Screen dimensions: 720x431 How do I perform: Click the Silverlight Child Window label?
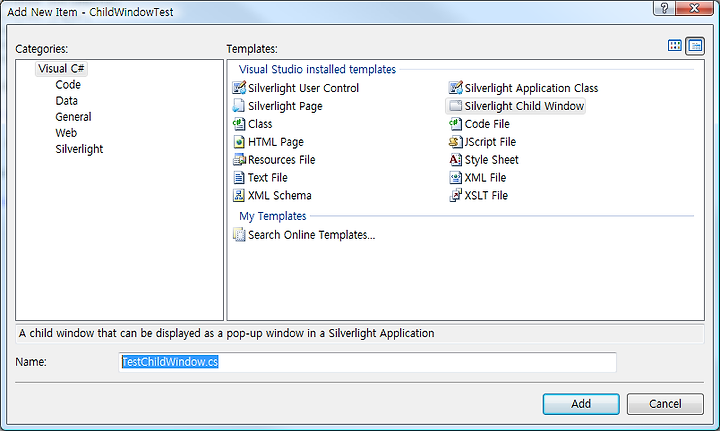pos(524,106)
